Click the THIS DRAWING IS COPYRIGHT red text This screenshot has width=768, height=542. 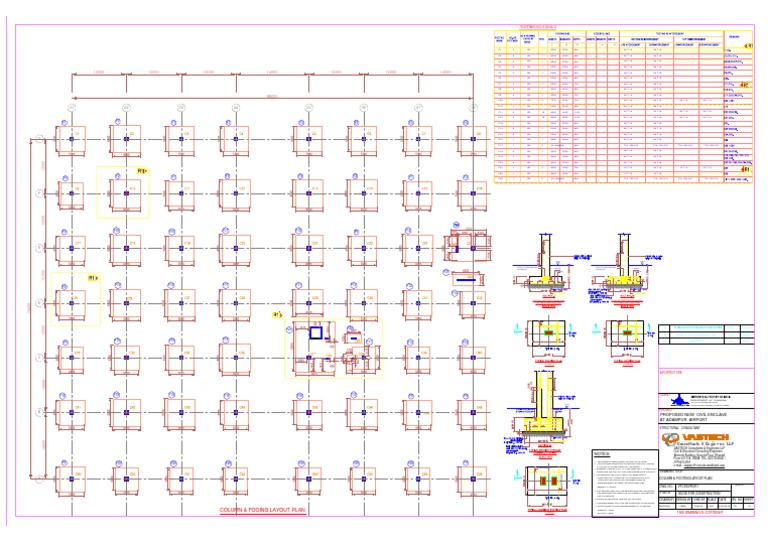pos(699,513)
